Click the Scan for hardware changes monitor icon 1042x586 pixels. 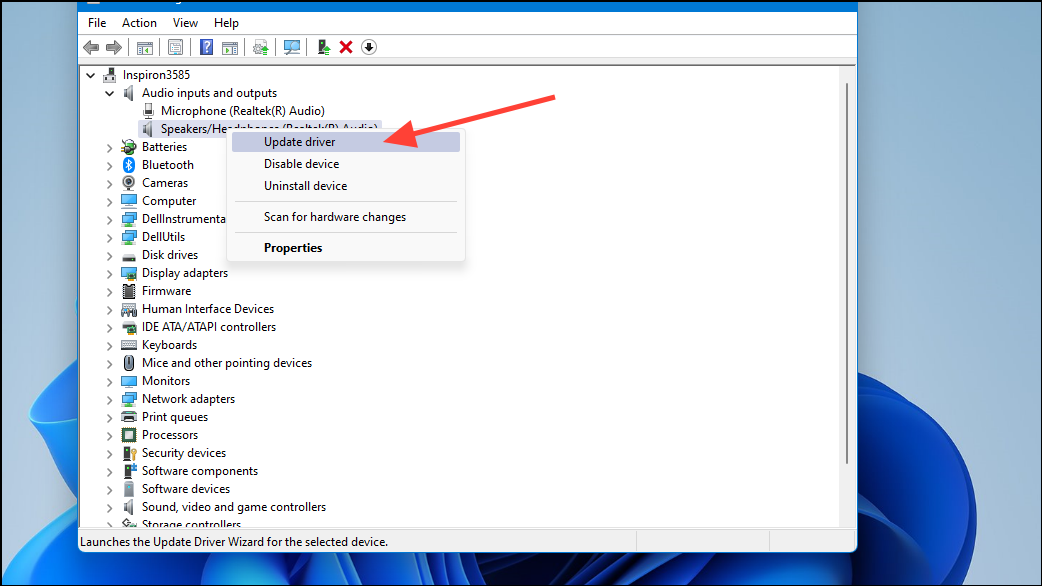pyautogui.click(x=292, y=47)
